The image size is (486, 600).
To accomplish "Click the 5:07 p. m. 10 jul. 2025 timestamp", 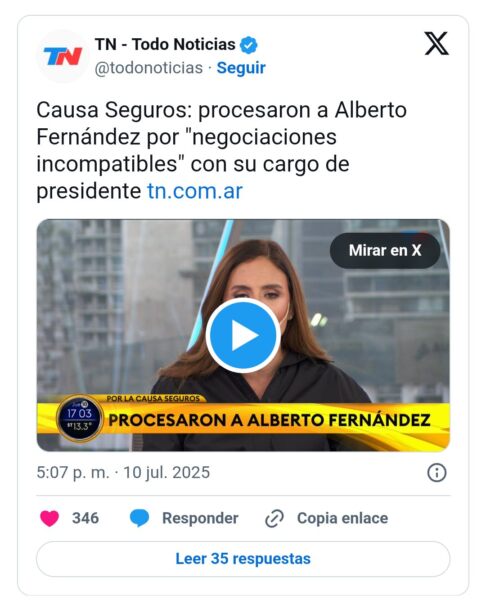I will coord(123,473).
